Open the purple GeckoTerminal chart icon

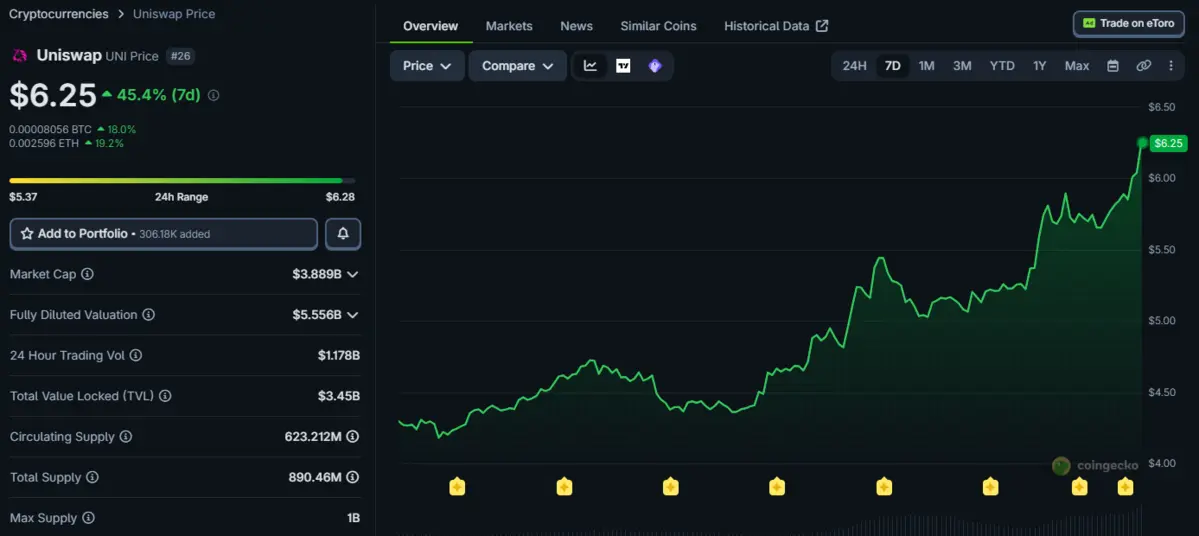[x=655, y=66]
